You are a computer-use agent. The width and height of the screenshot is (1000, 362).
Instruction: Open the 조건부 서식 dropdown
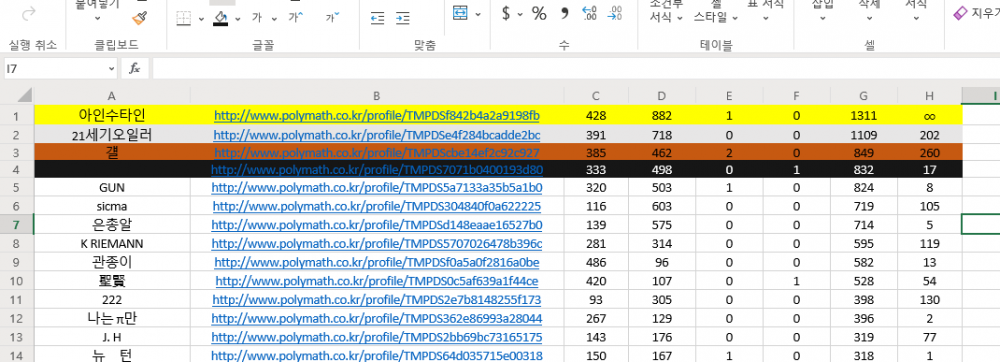pos(666,11)
